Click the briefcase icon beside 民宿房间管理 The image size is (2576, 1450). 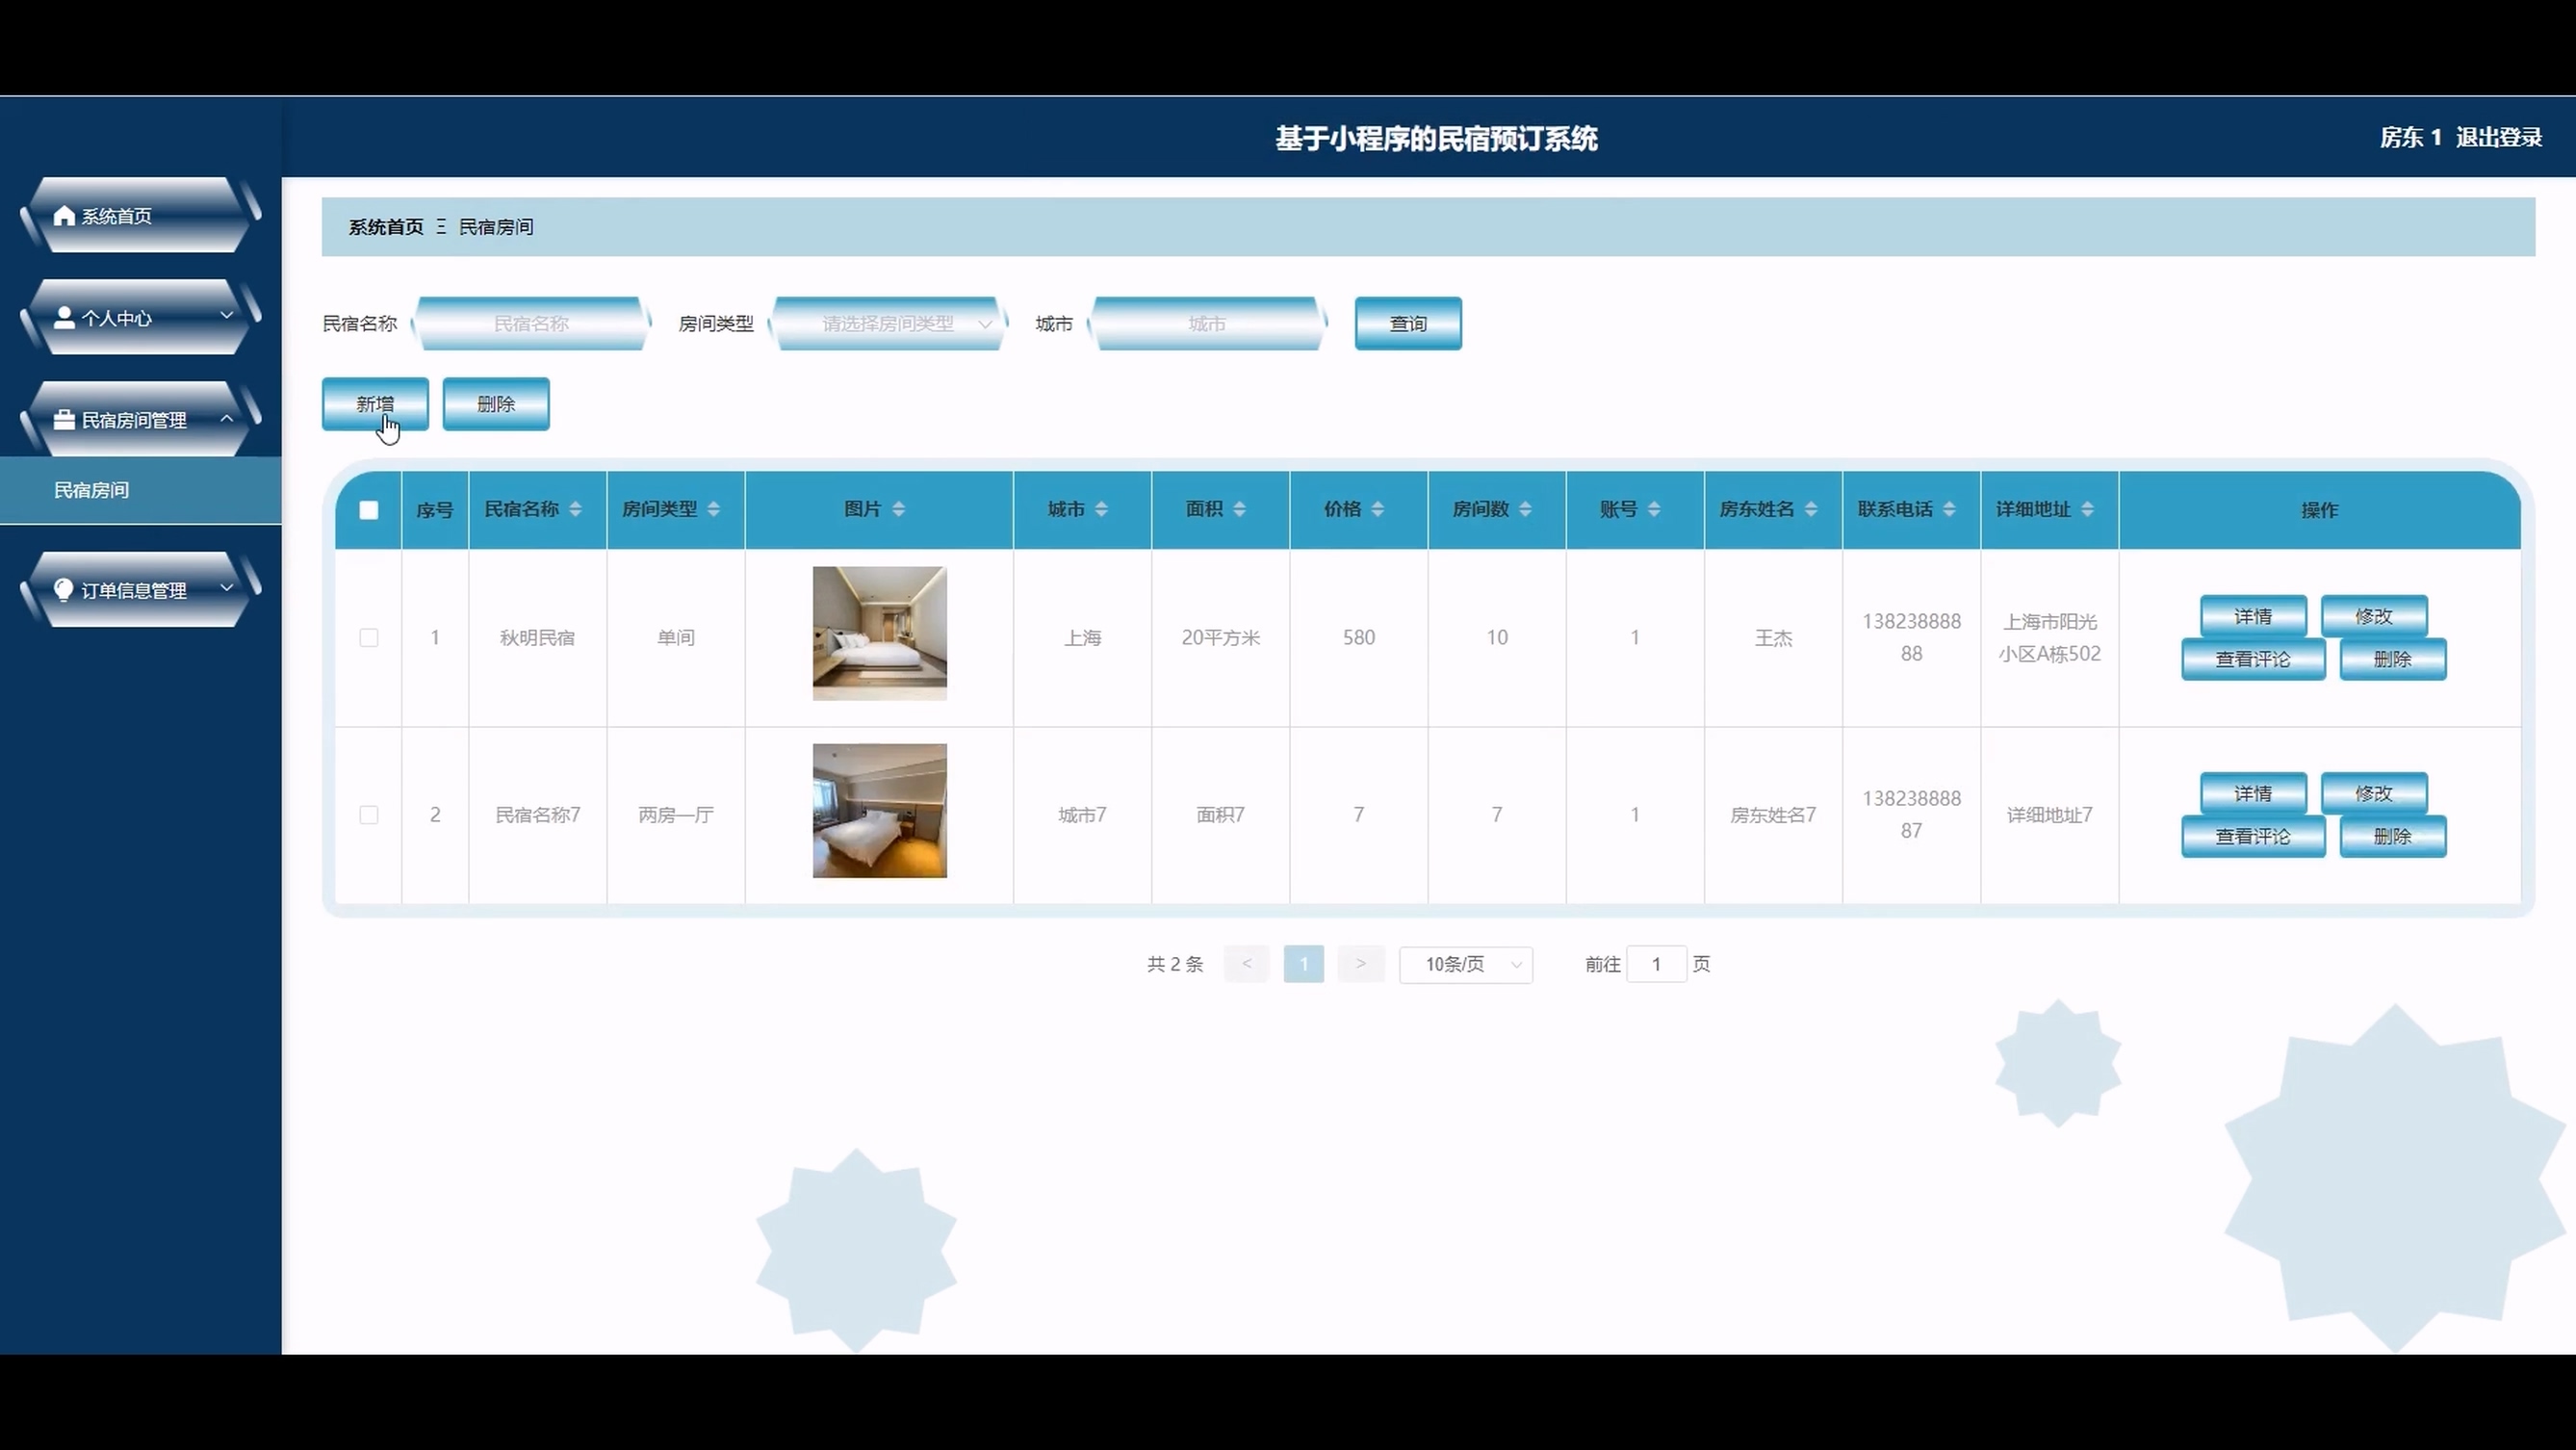(64, 420)
